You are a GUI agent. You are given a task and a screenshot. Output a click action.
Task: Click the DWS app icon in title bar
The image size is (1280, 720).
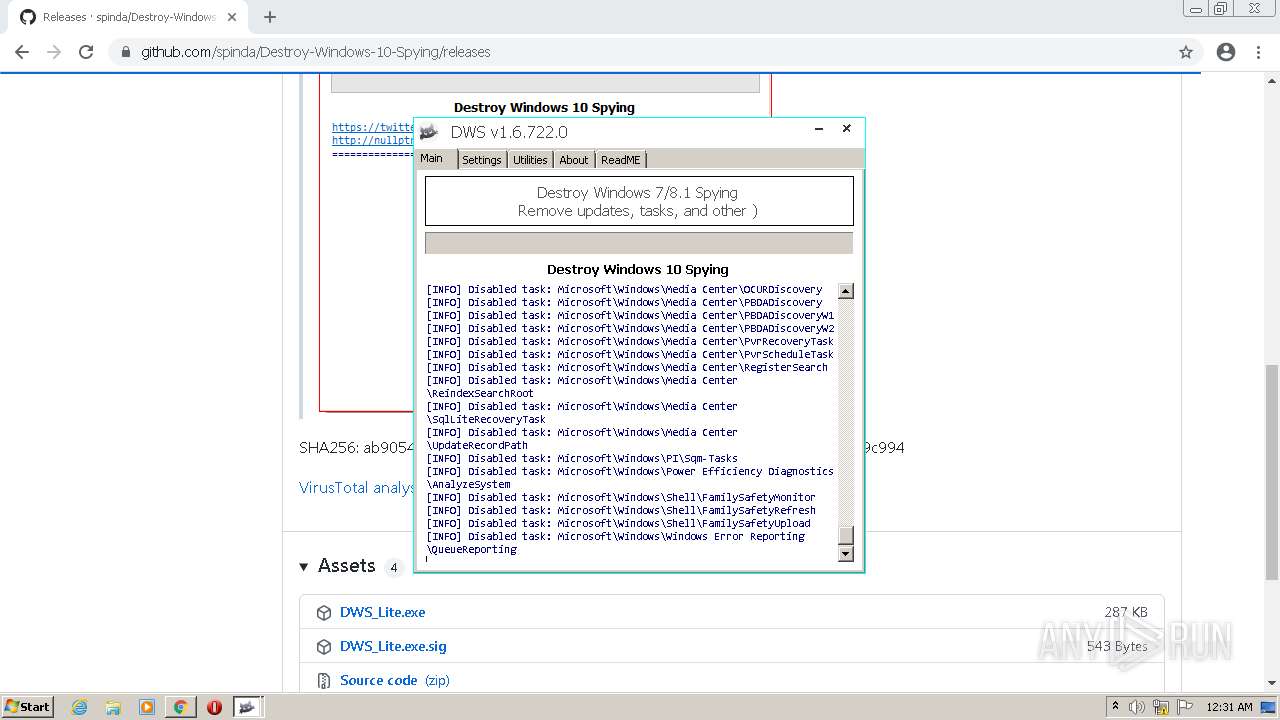coord(429,132)
